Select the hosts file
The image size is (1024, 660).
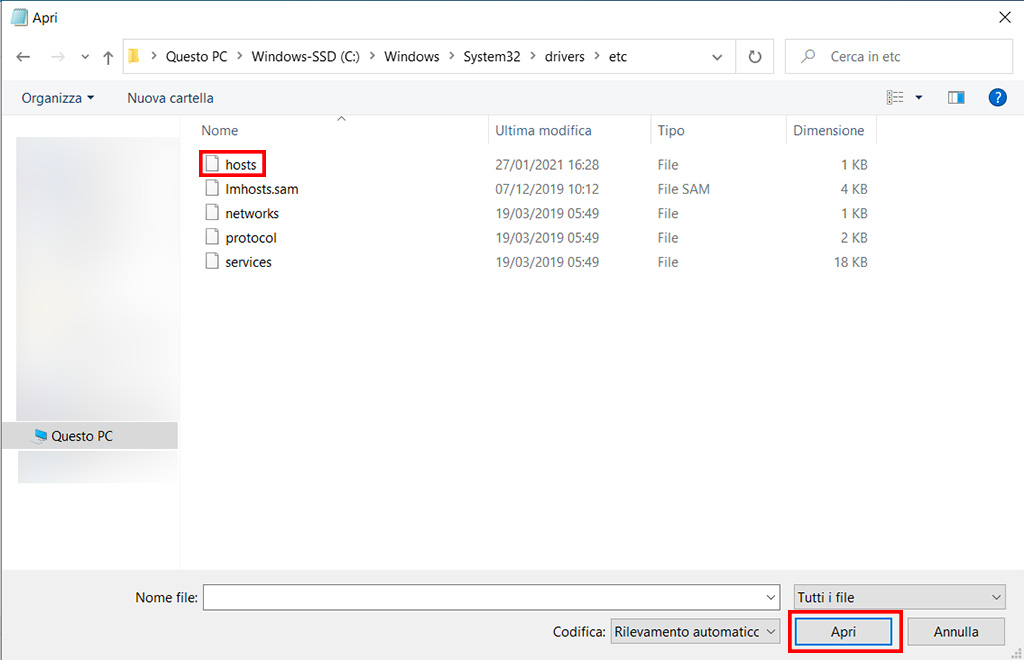pos(241,165)
